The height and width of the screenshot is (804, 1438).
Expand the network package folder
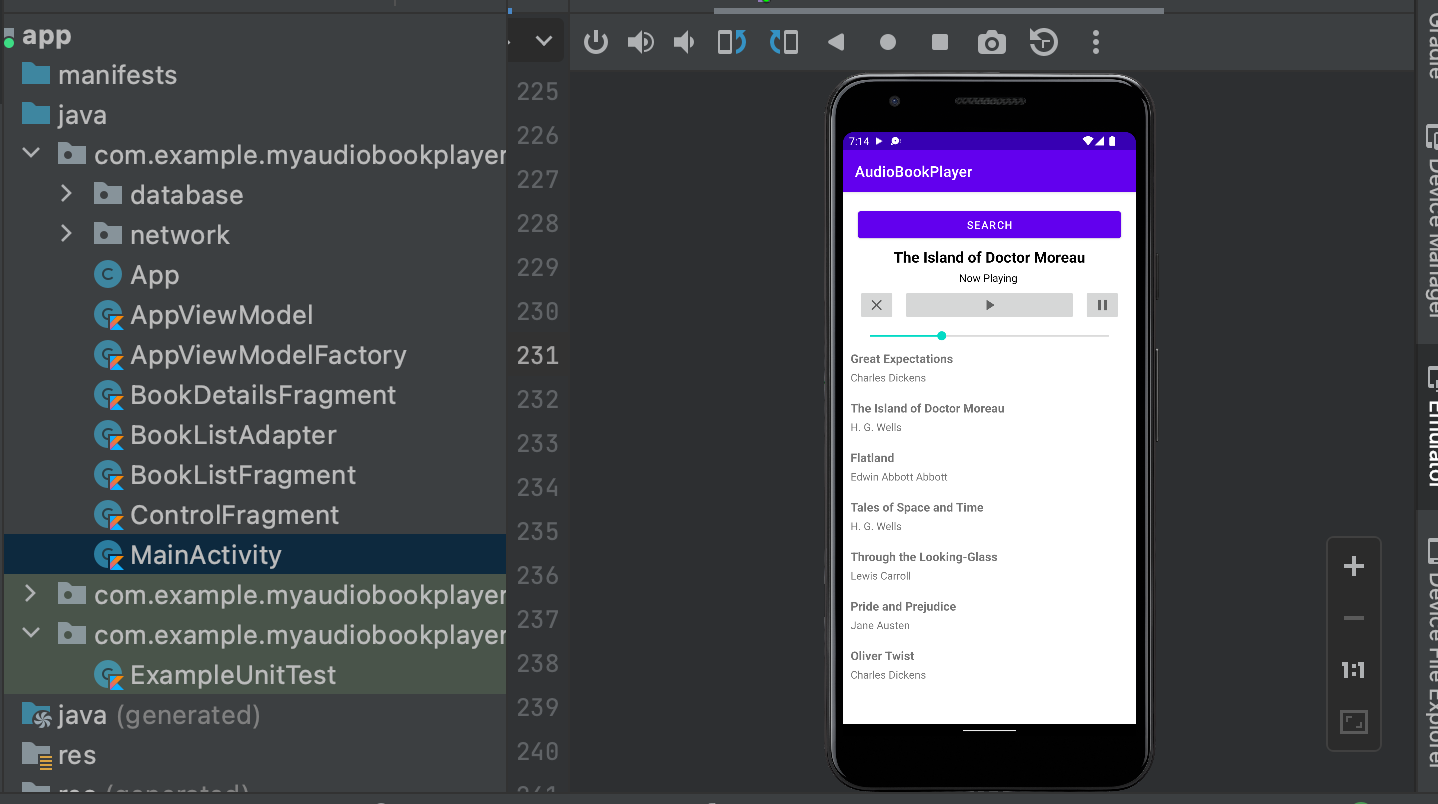66,234
